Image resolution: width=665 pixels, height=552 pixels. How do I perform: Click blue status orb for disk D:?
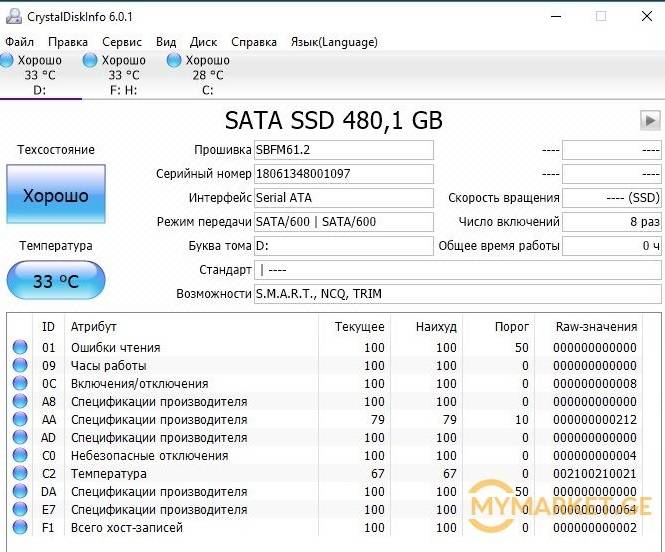coord(6,60)
